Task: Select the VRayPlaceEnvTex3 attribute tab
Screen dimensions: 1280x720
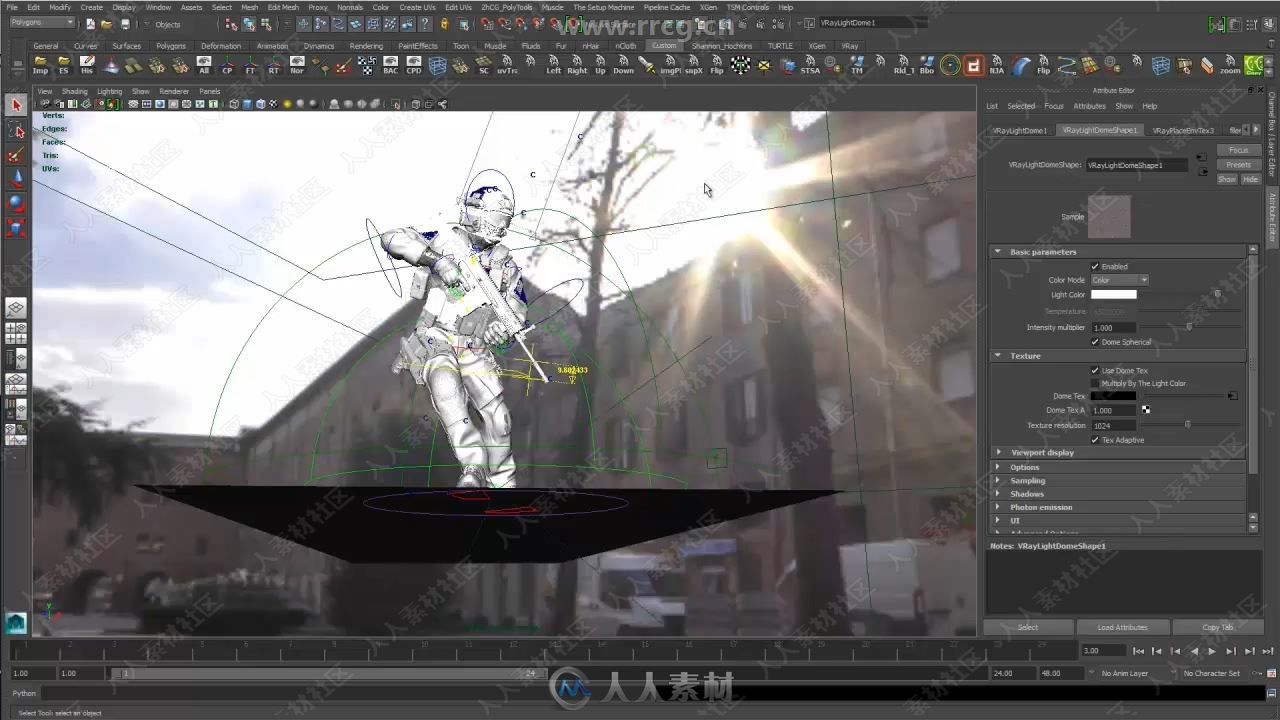Action: tap(1183, 130)
